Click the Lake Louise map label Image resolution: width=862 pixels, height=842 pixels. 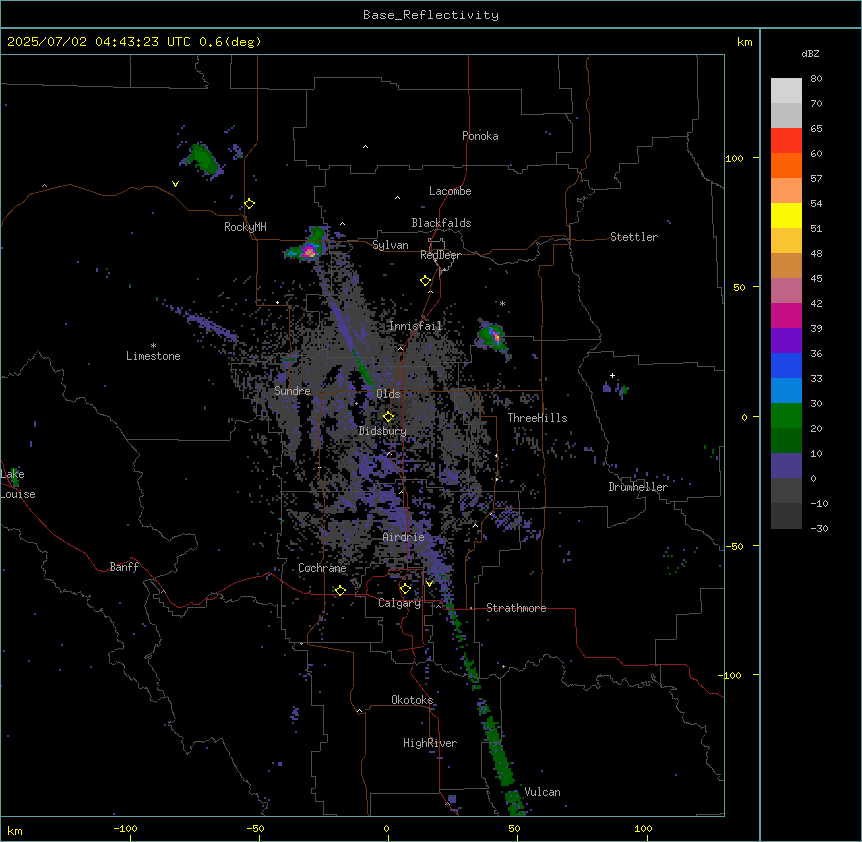coord(18,484)
